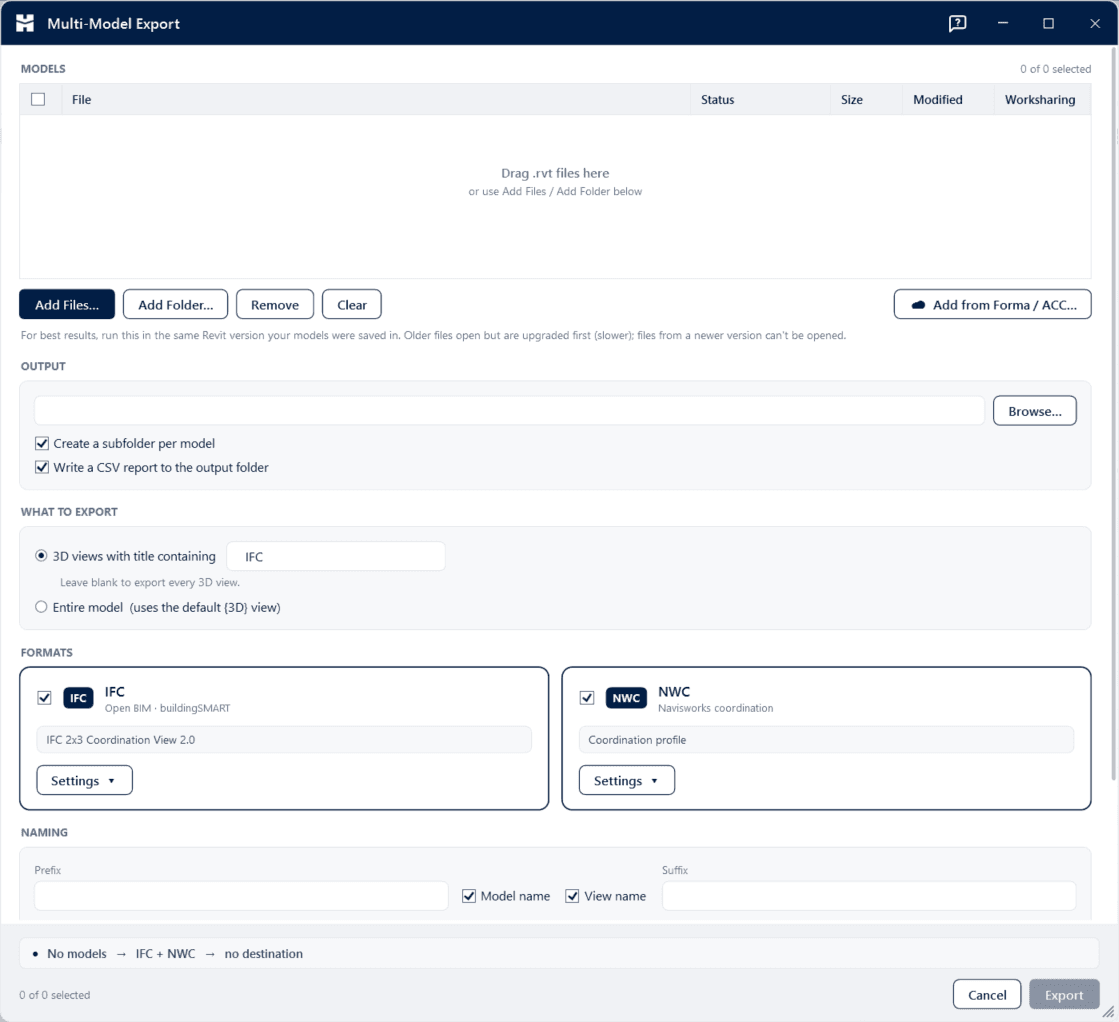Toggle the NWC format checkbox

[587, 698]
